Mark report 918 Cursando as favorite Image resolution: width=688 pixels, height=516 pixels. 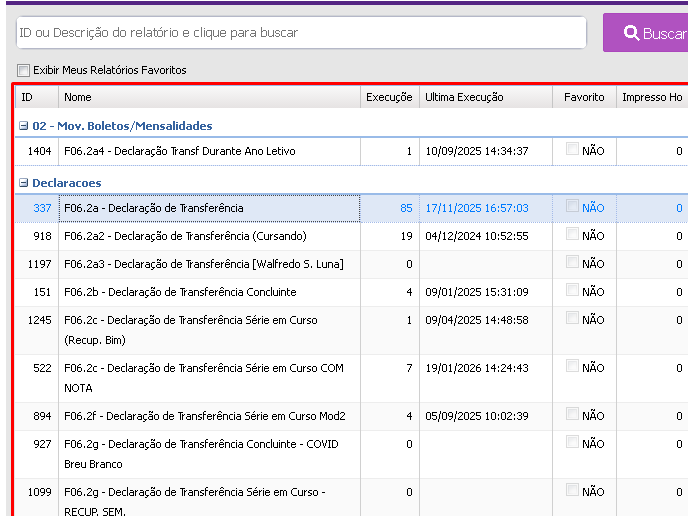[572, 235]
